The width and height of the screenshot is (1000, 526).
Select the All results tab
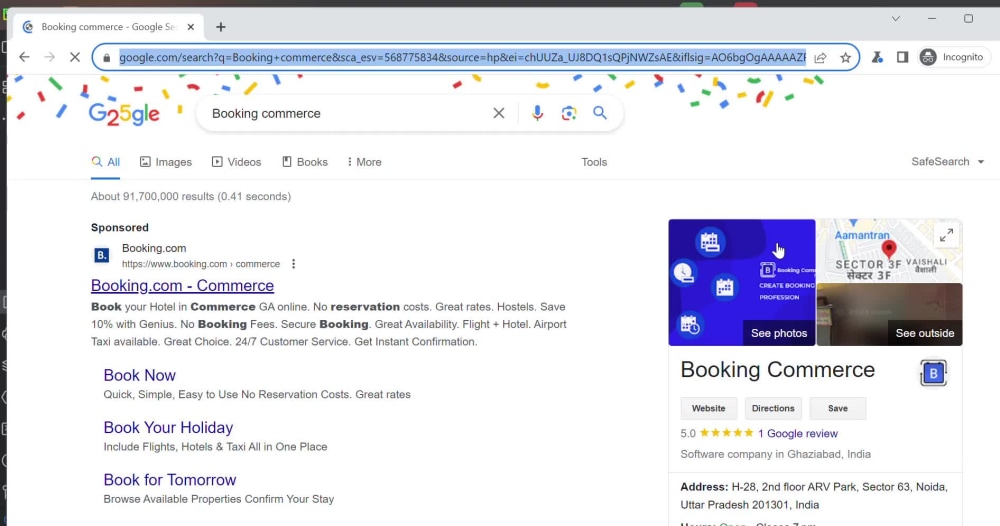point(105,162)
